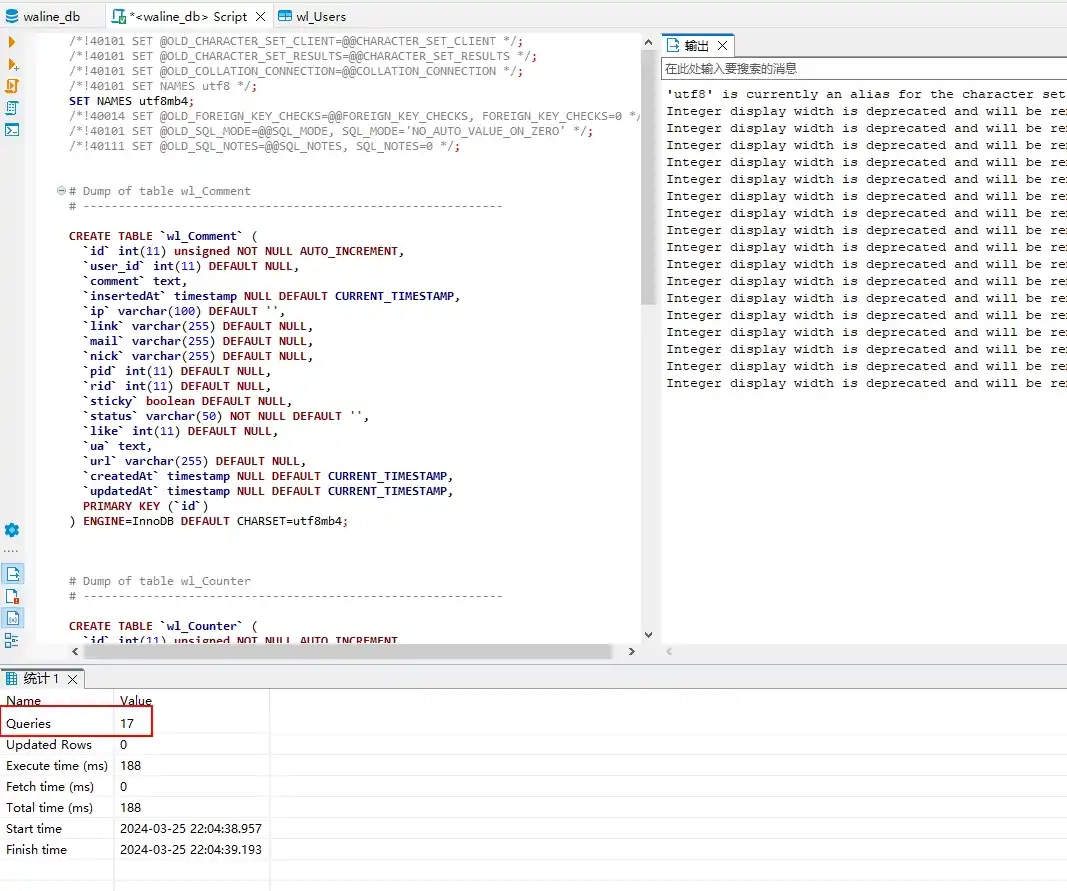This screenshot has height=891, width=1067.
Task: Click output panel horizontal scroll left arrow
Action: tap(669, 651)
